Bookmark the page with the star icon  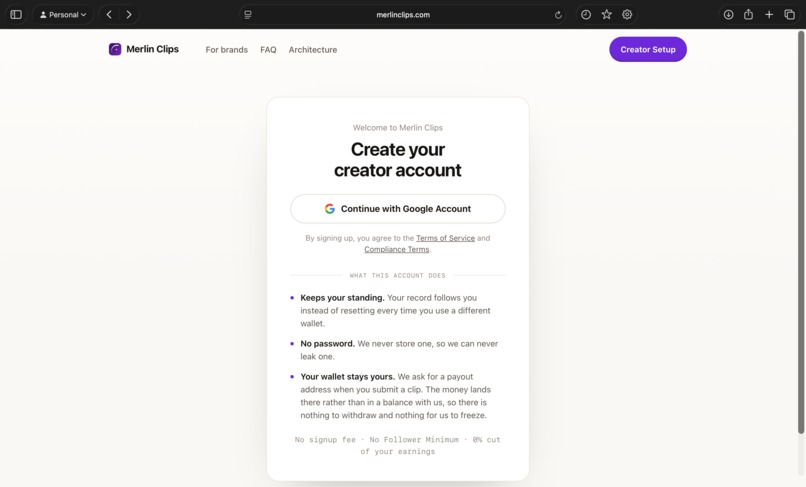(x=607, y=14)
